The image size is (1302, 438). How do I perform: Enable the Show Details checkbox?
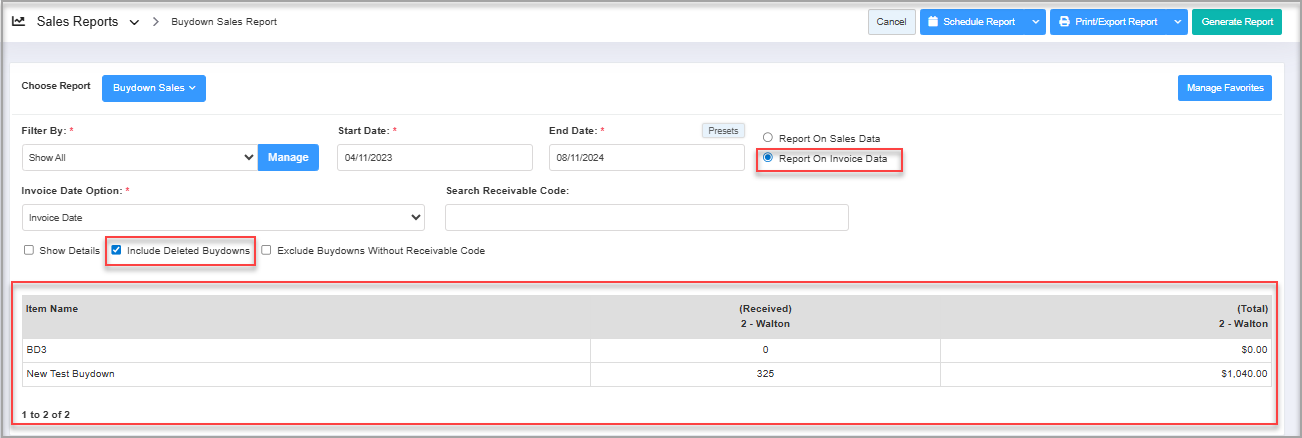click(29, 251)
